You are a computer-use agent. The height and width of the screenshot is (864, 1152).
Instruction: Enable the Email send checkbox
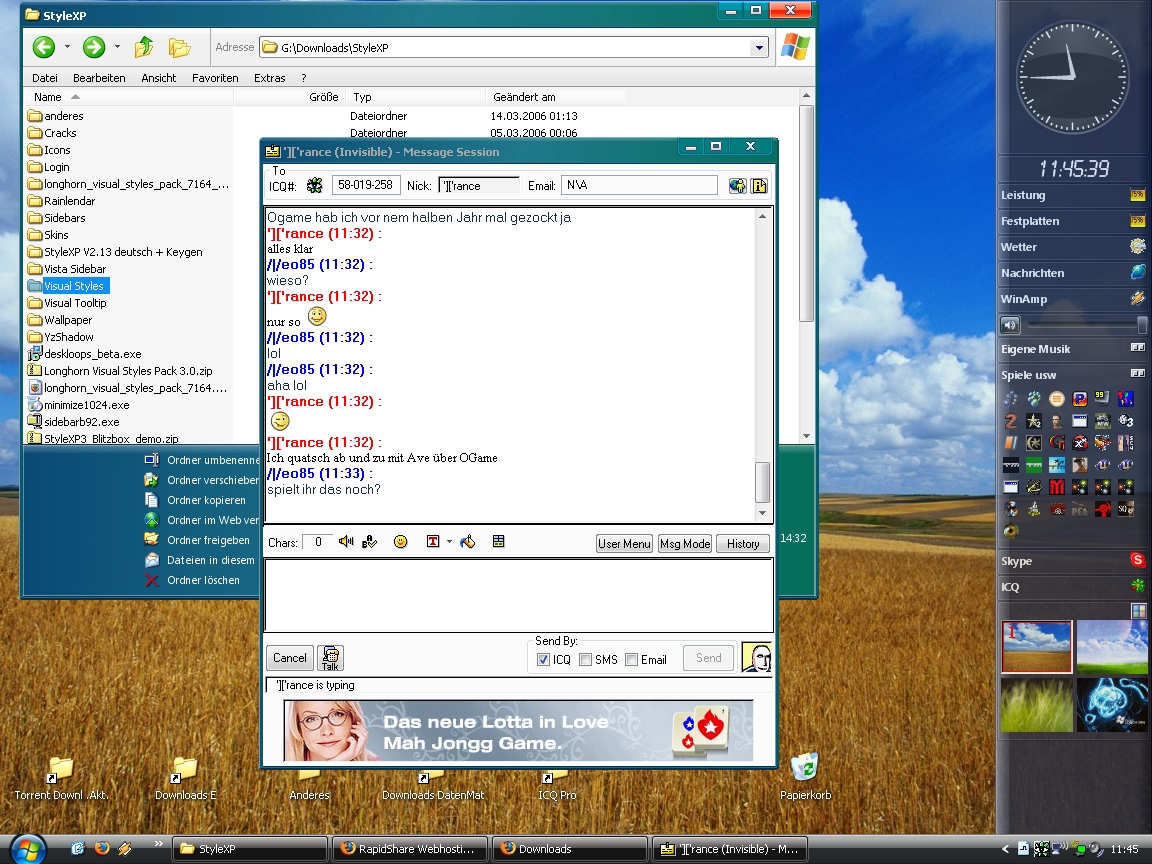point(631,659)
